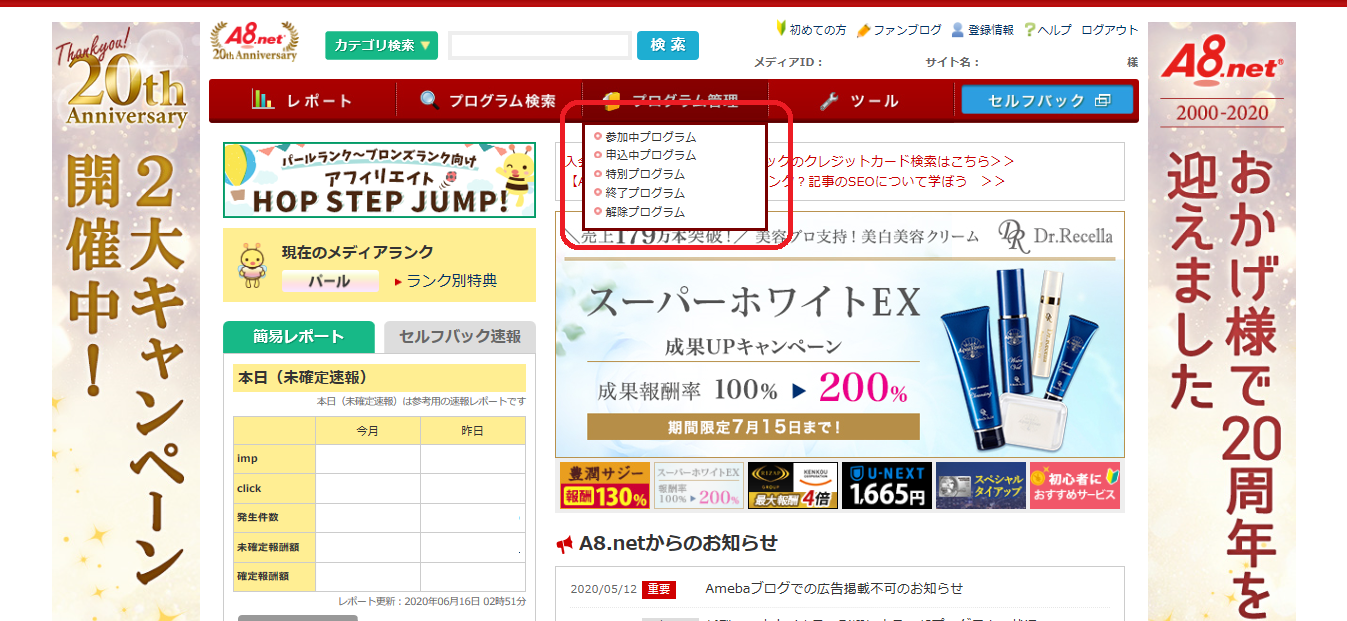Click the report bar chart icon
The height and width of the screenshot is (621, 1347).
click(x=263, y=100)
